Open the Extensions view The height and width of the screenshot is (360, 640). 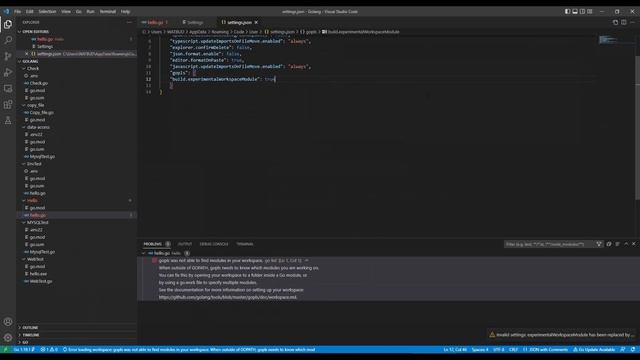tap(8, 104)
